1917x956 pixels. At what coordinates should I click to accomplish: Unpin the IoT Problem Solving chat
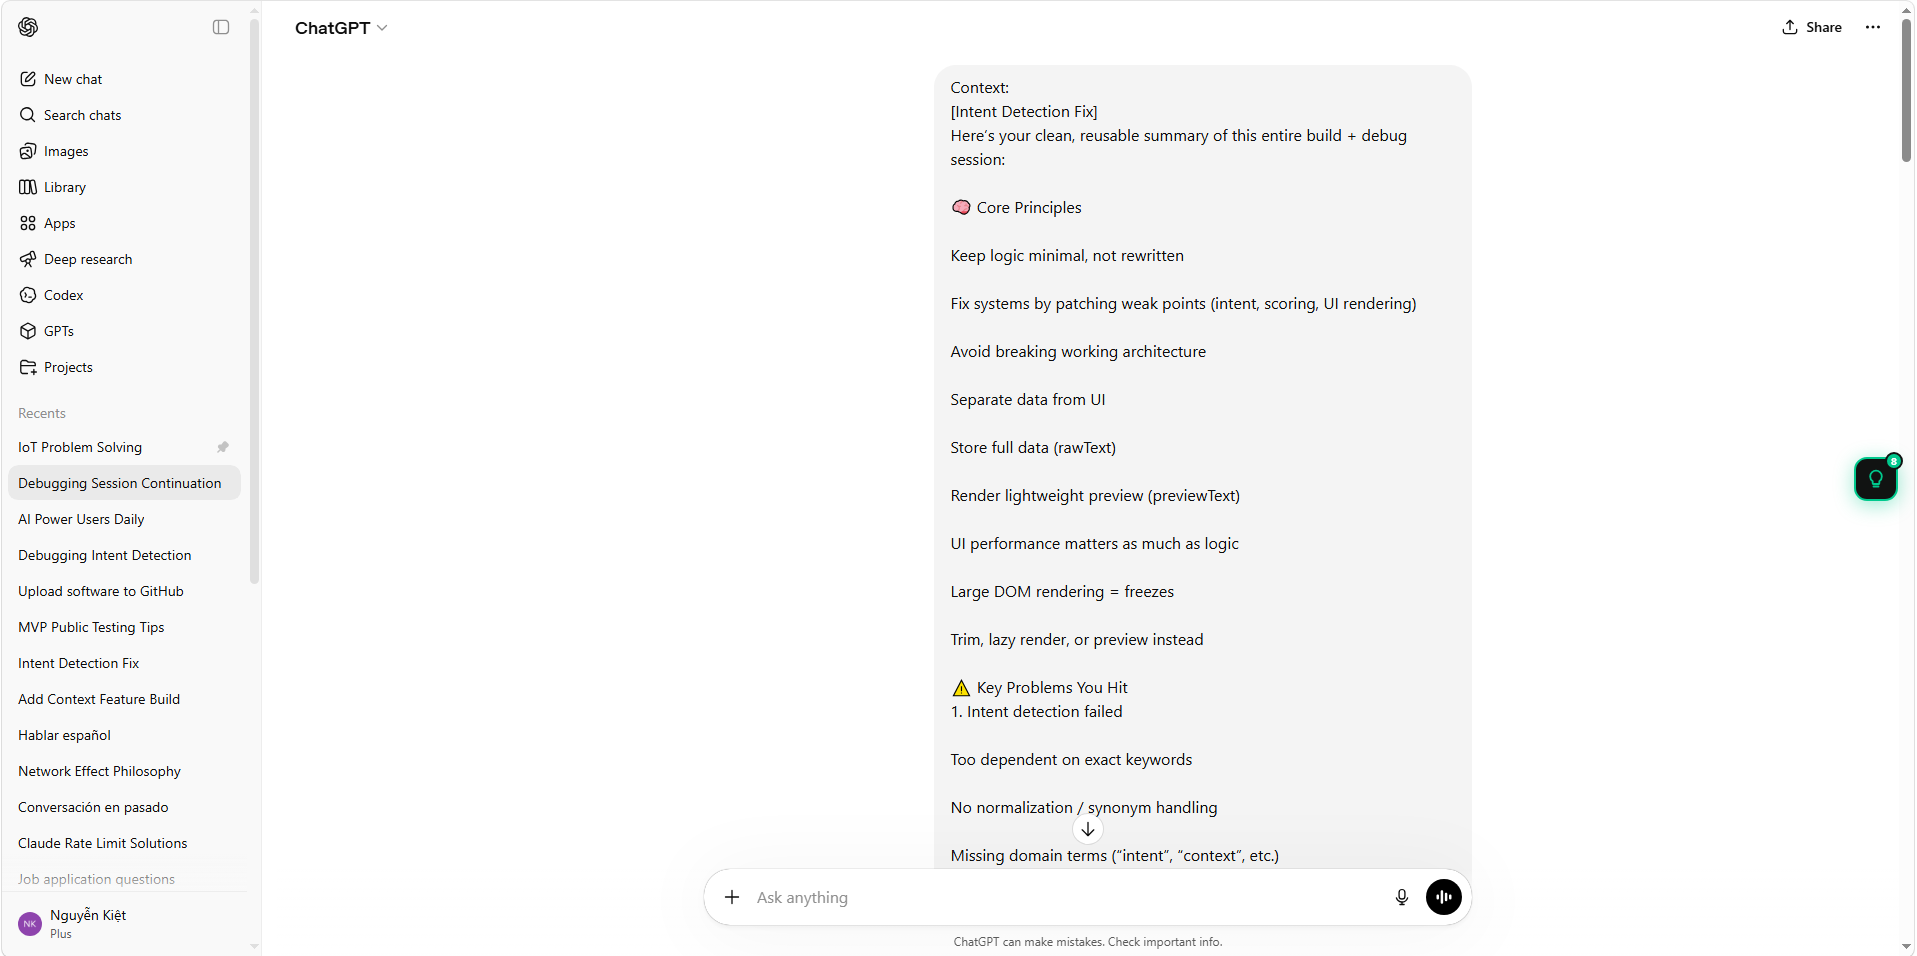click(222, 447)
